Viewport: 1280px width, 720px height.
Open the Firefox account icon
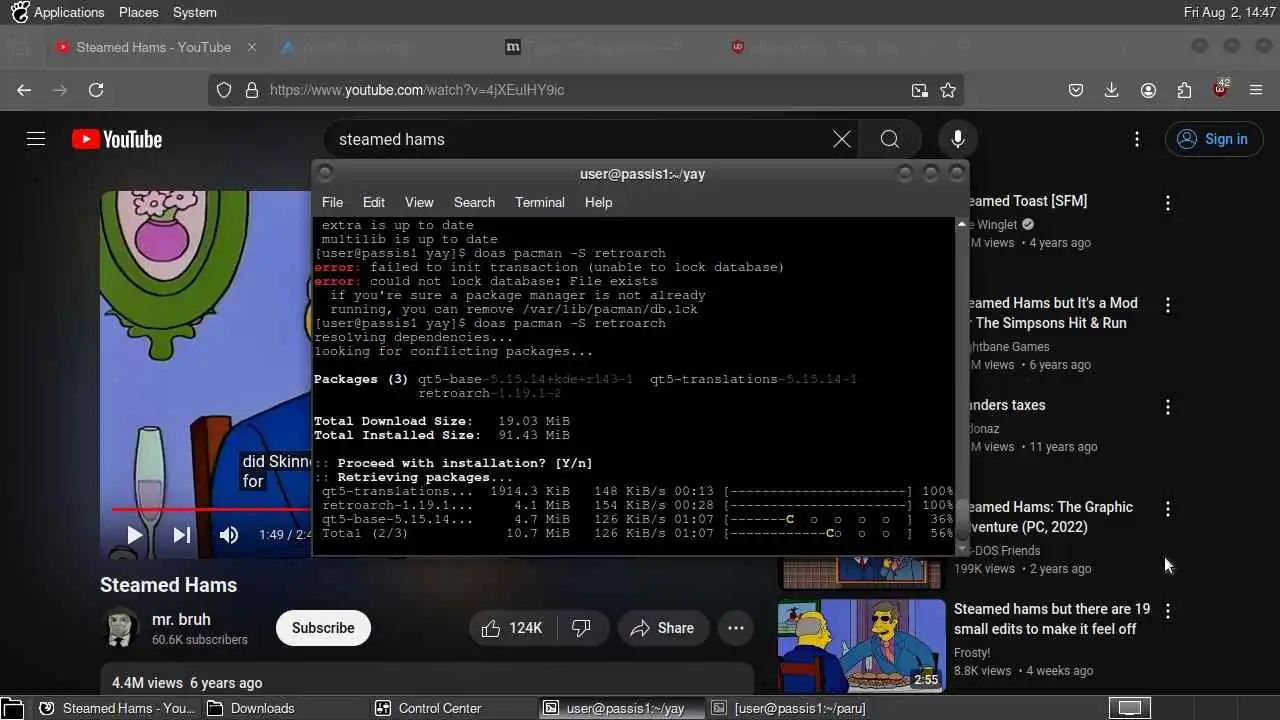(x=1148, y=90)
